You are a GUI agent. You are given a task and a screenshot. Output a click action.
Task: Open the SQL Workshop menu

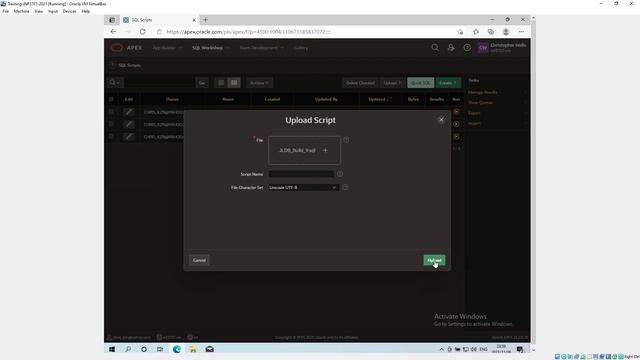click(x=210, y=48)
